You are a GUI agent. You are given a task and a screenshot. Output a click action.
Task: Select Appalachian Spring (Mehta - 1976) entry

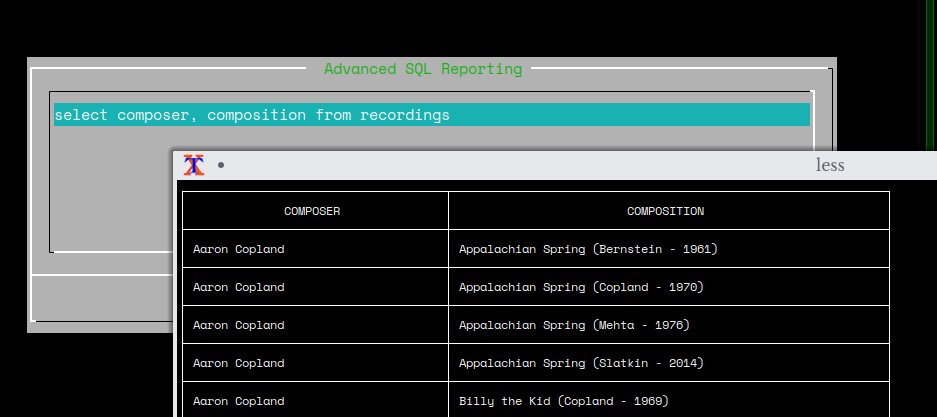pyautogui.click(x=574, y=325)
